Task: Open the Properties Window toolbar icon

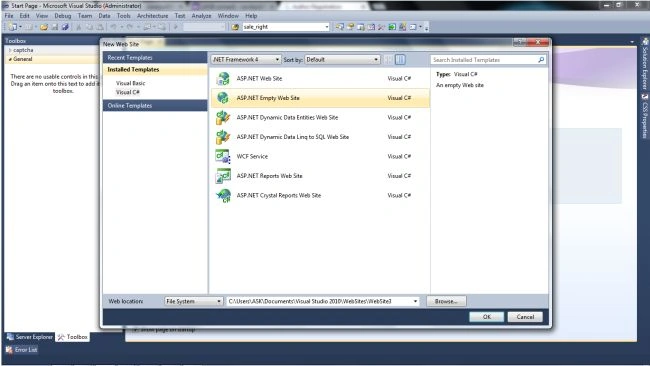Action: 350,27
